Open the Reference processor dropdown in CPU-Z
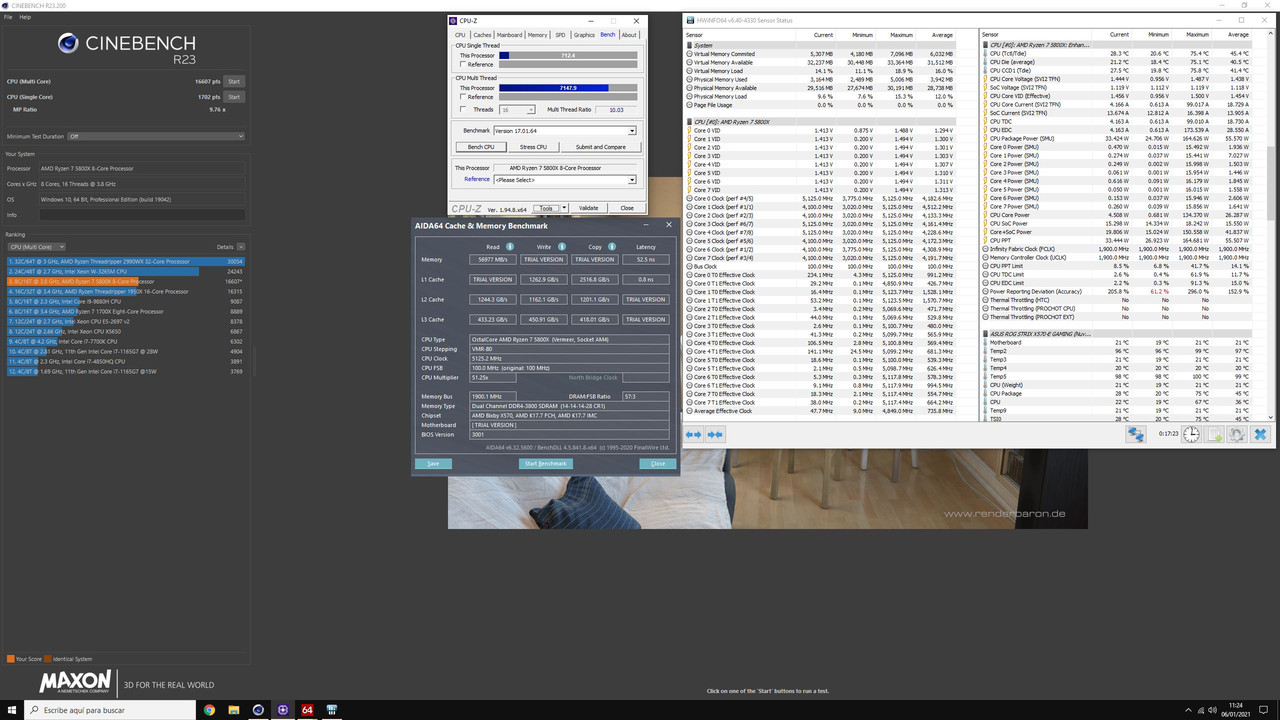The height and width of the screenshot is (720, 1280). [565, 180]
